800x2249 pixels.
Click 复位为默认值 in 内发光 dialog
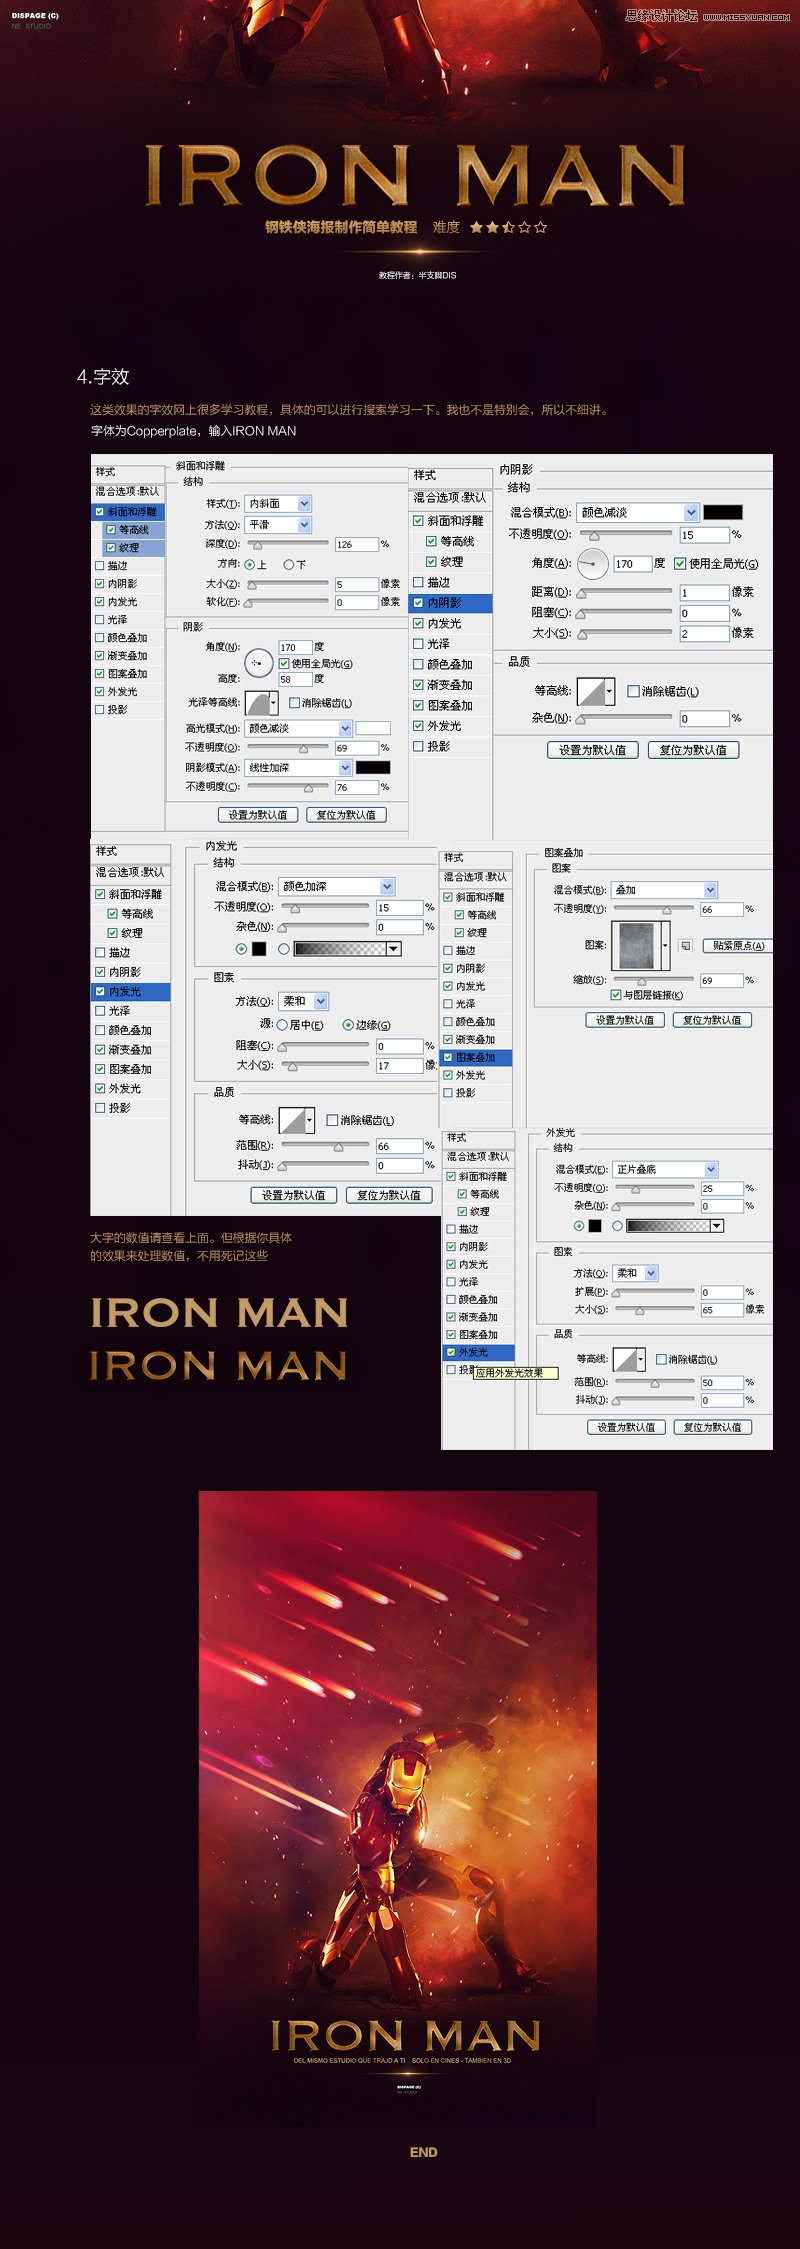pos(389,1195)
